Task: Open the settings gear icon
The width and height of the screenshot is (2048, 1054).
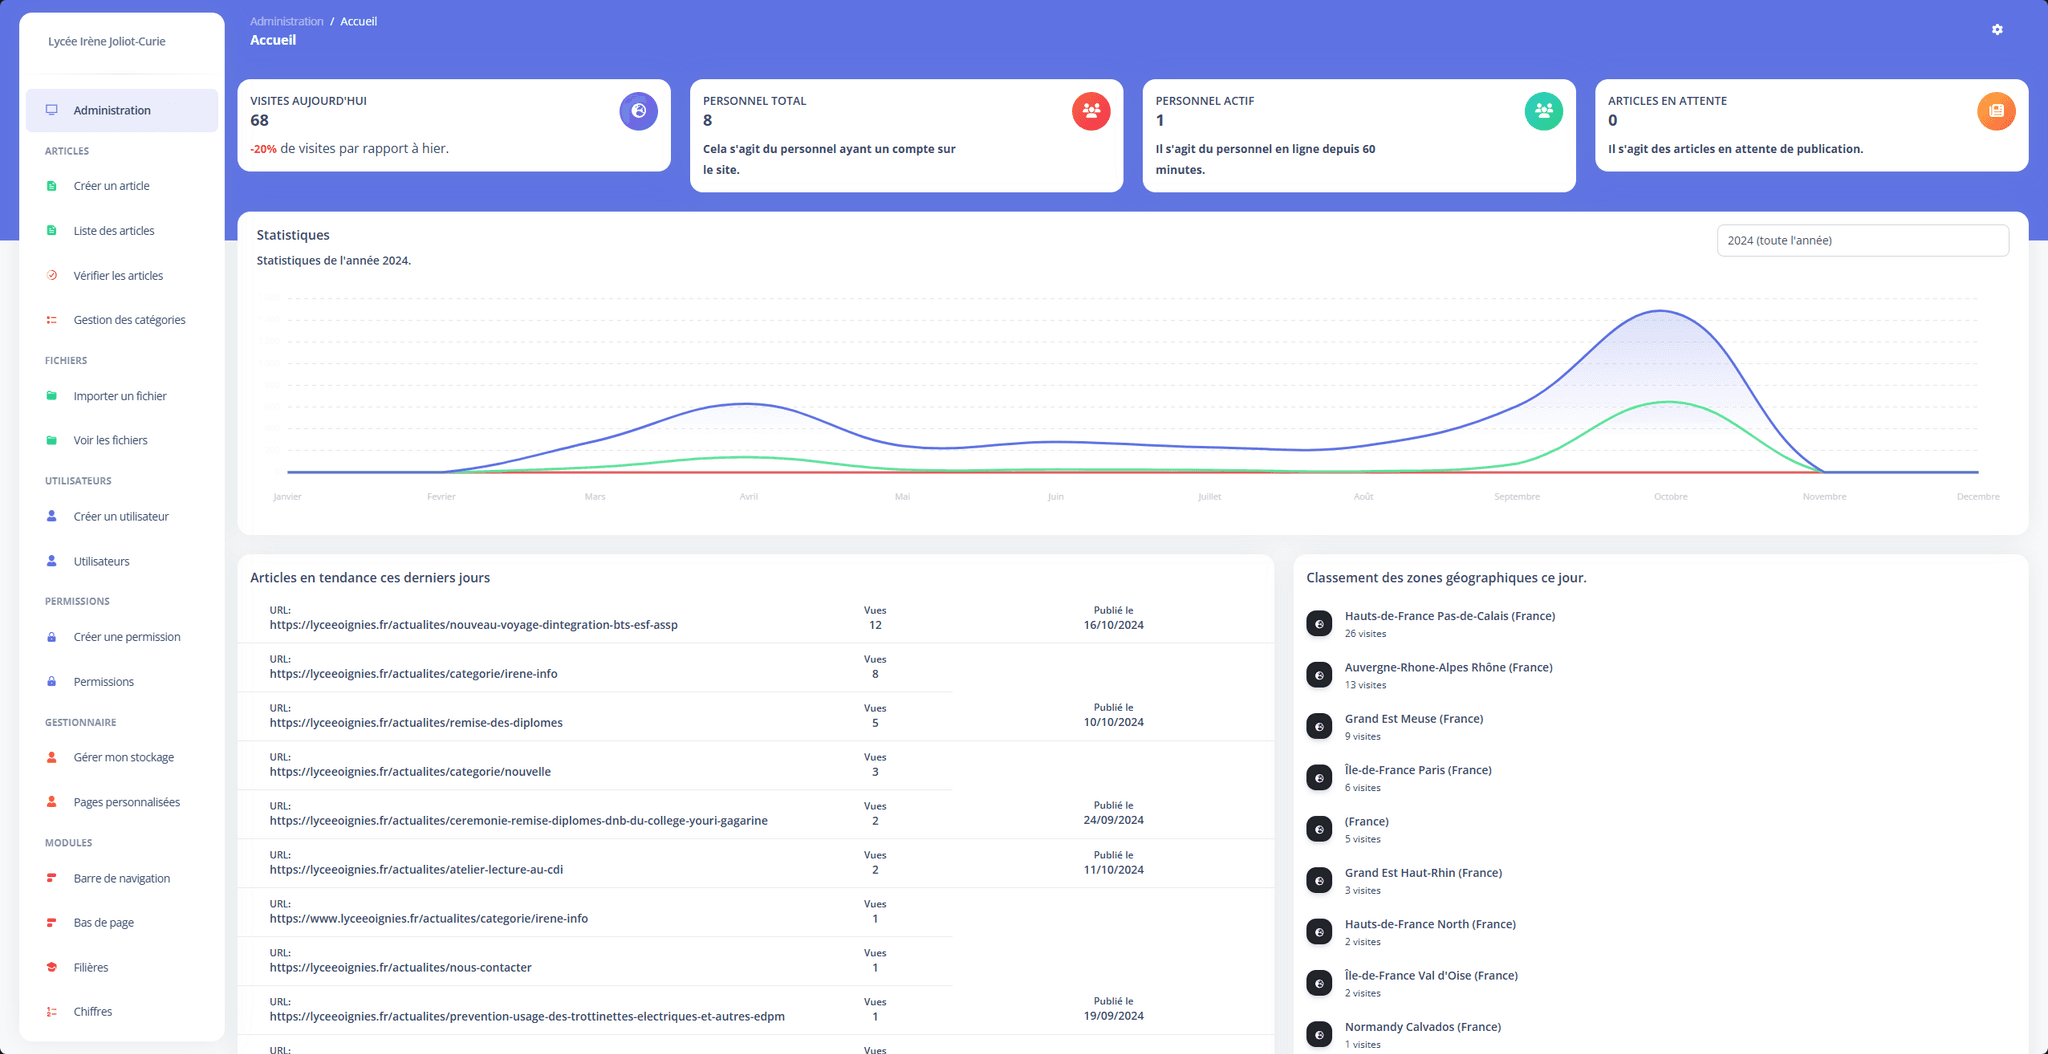Action: (1997, 30)
